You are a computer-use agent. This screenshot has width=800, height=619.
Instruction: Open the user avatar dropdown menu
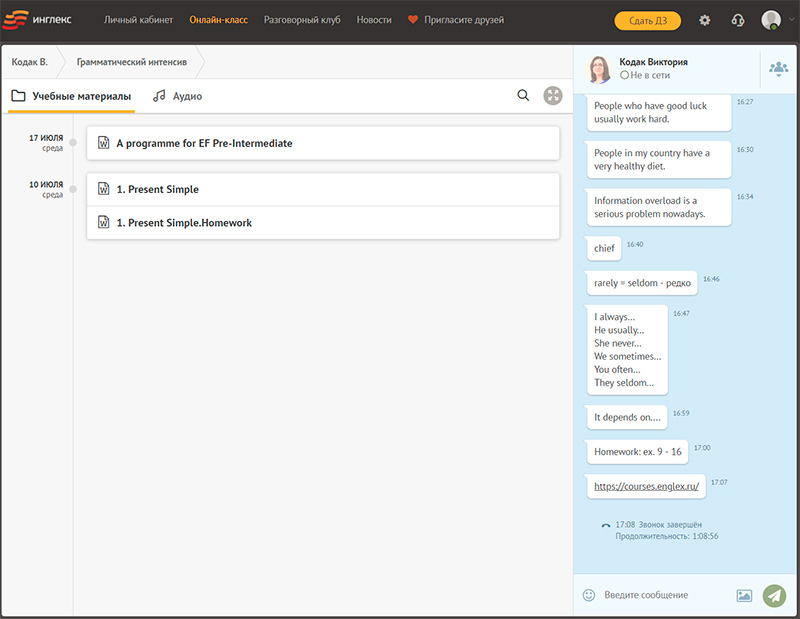pyautogui.click(x=775, y=20)
